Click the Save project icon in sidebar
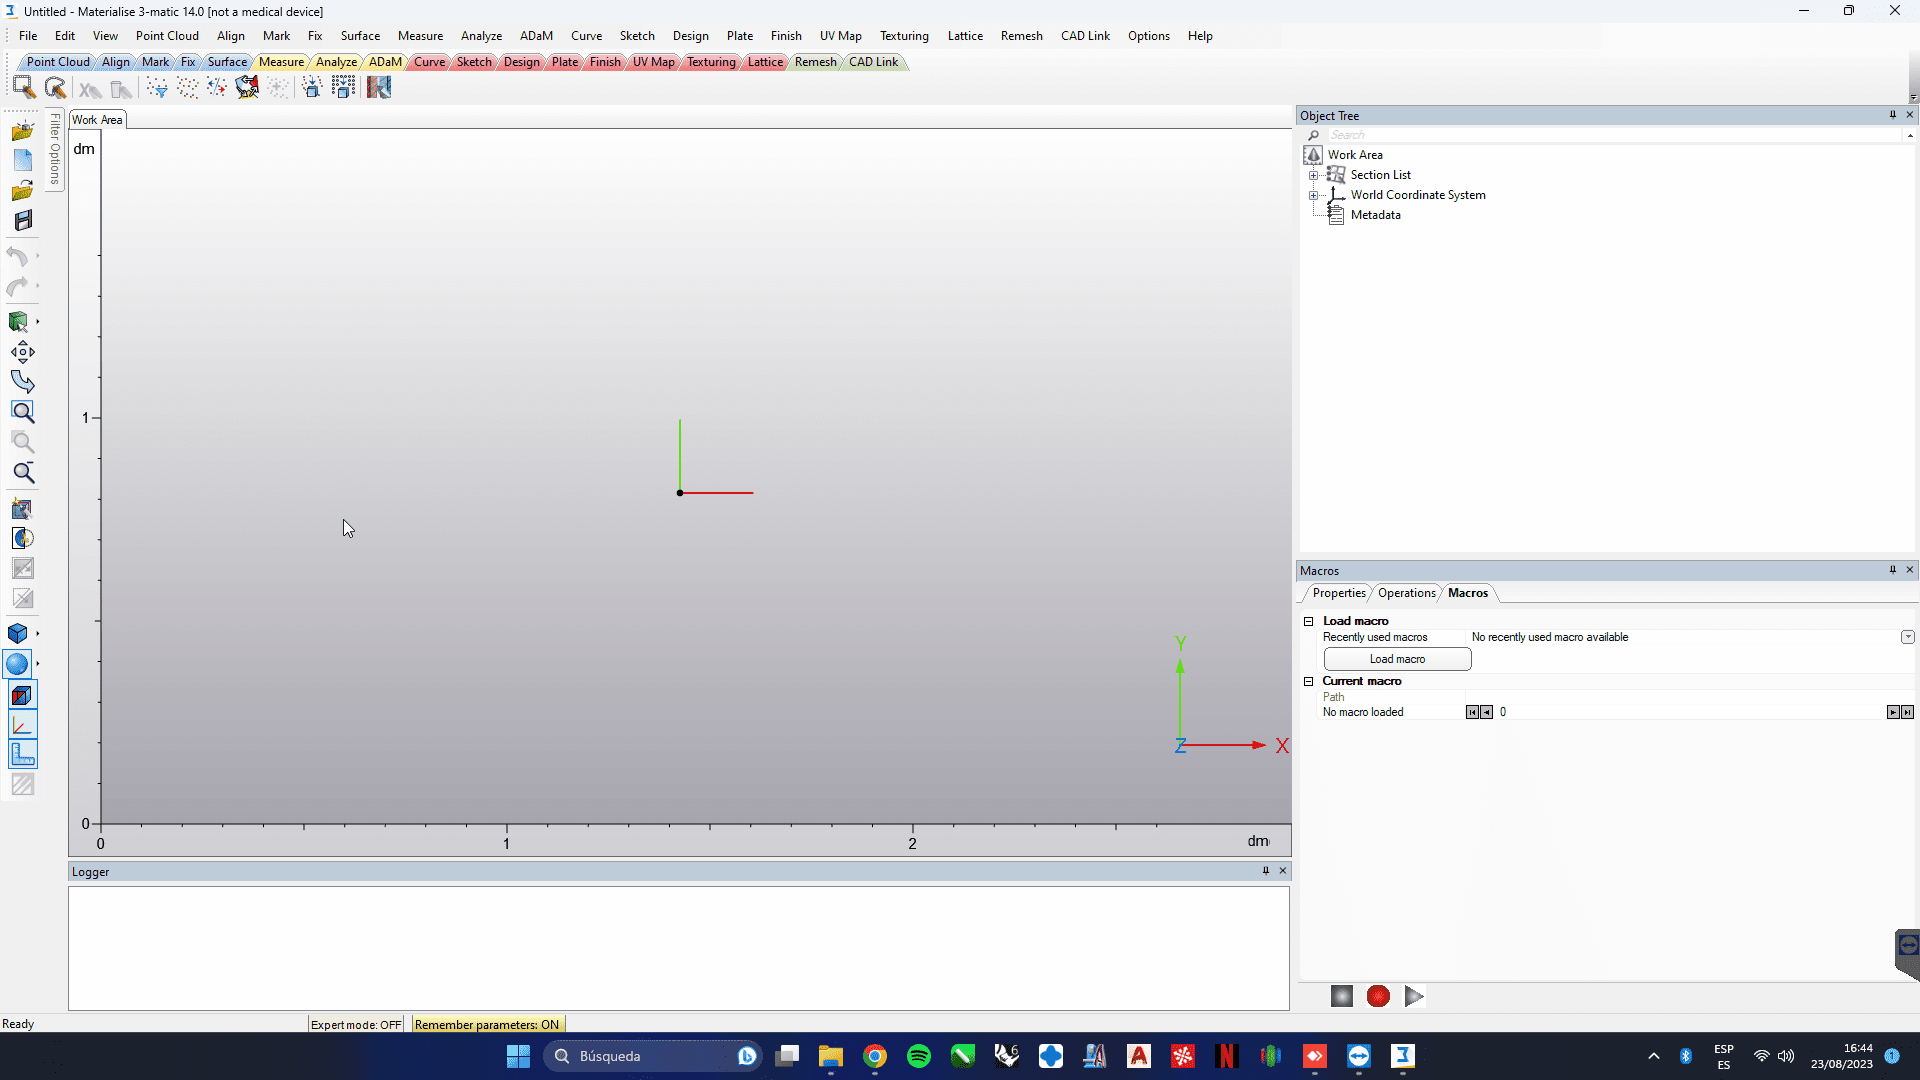Screen dimensions: 1920x1080 coord(22,220)
